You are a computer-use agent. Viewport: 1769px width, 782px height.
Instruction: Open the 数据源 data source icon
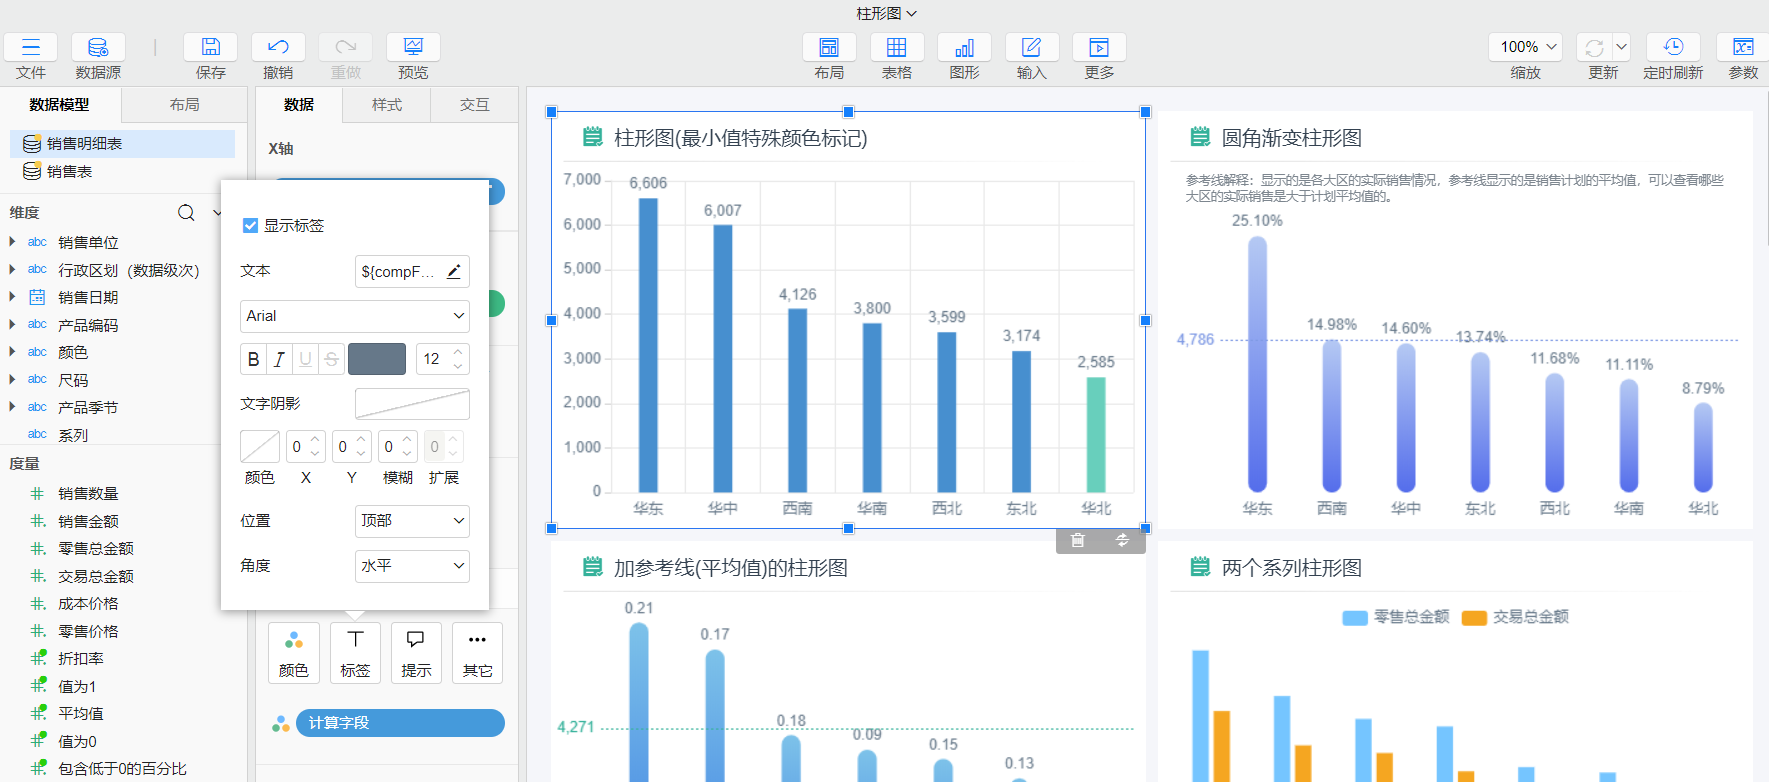point(98,48)
